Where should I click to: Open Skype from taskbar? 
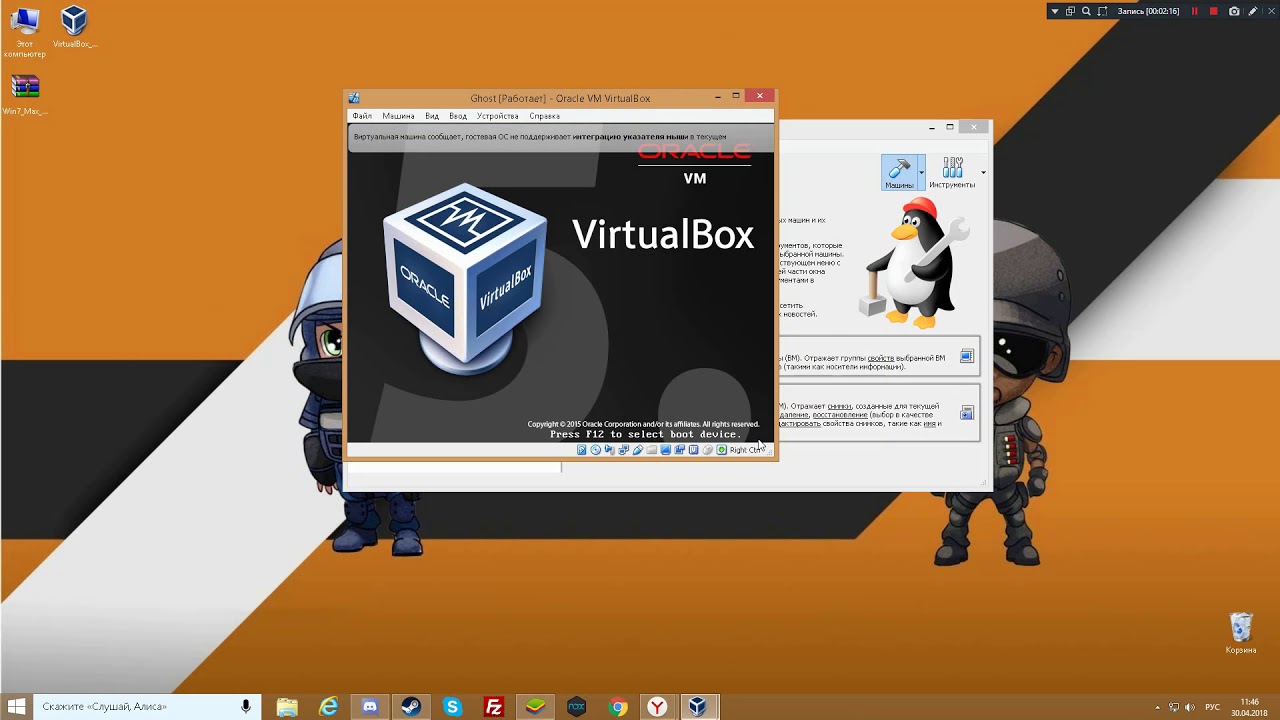click(x=452, y=707)
